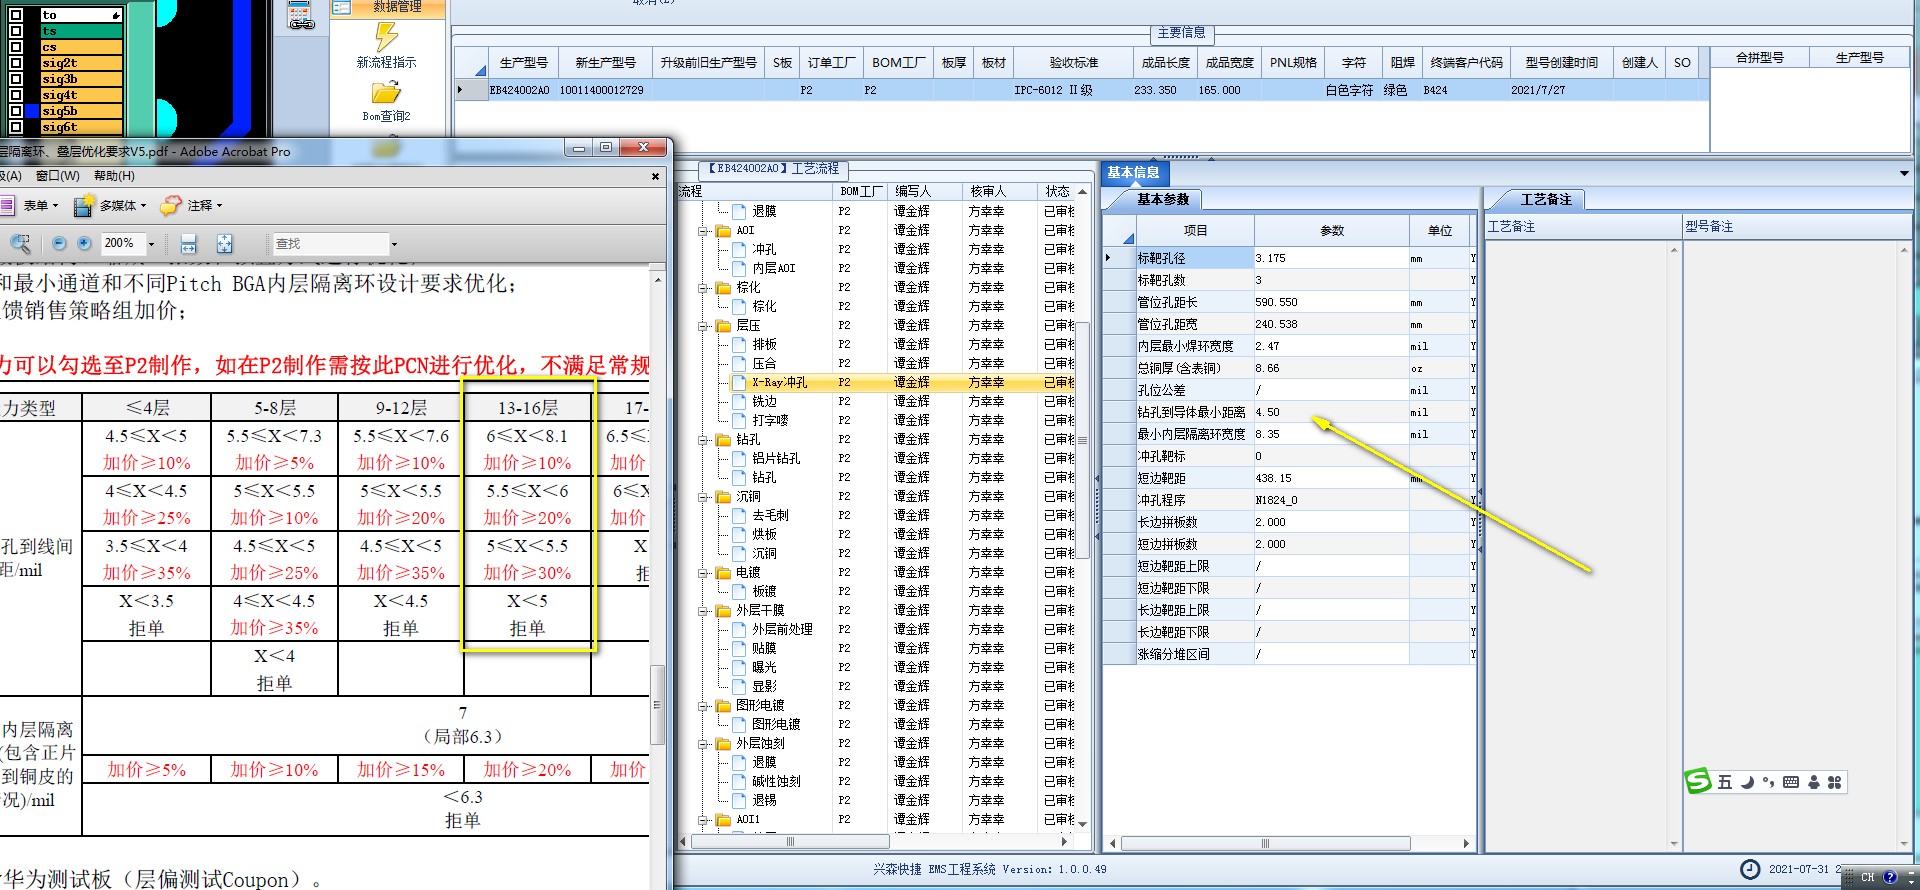Screen dimensions: 1920x890
Task: Click the fit width icon in Acrobat
Action: 189,243
